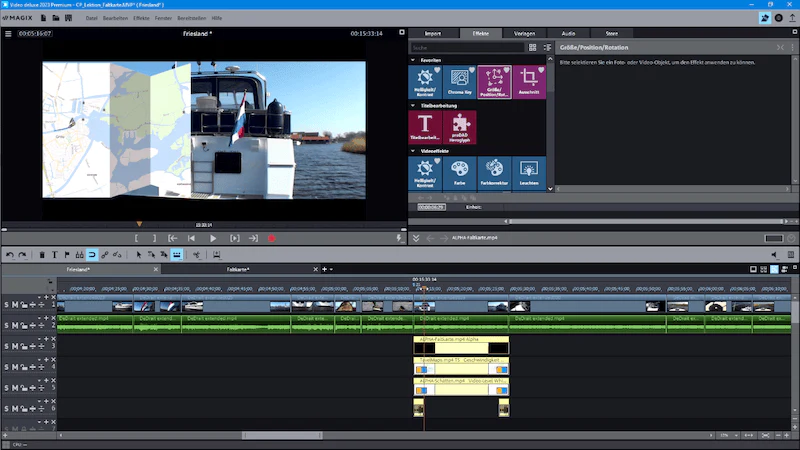Open the Bearbeiten menu

(115, 18)
